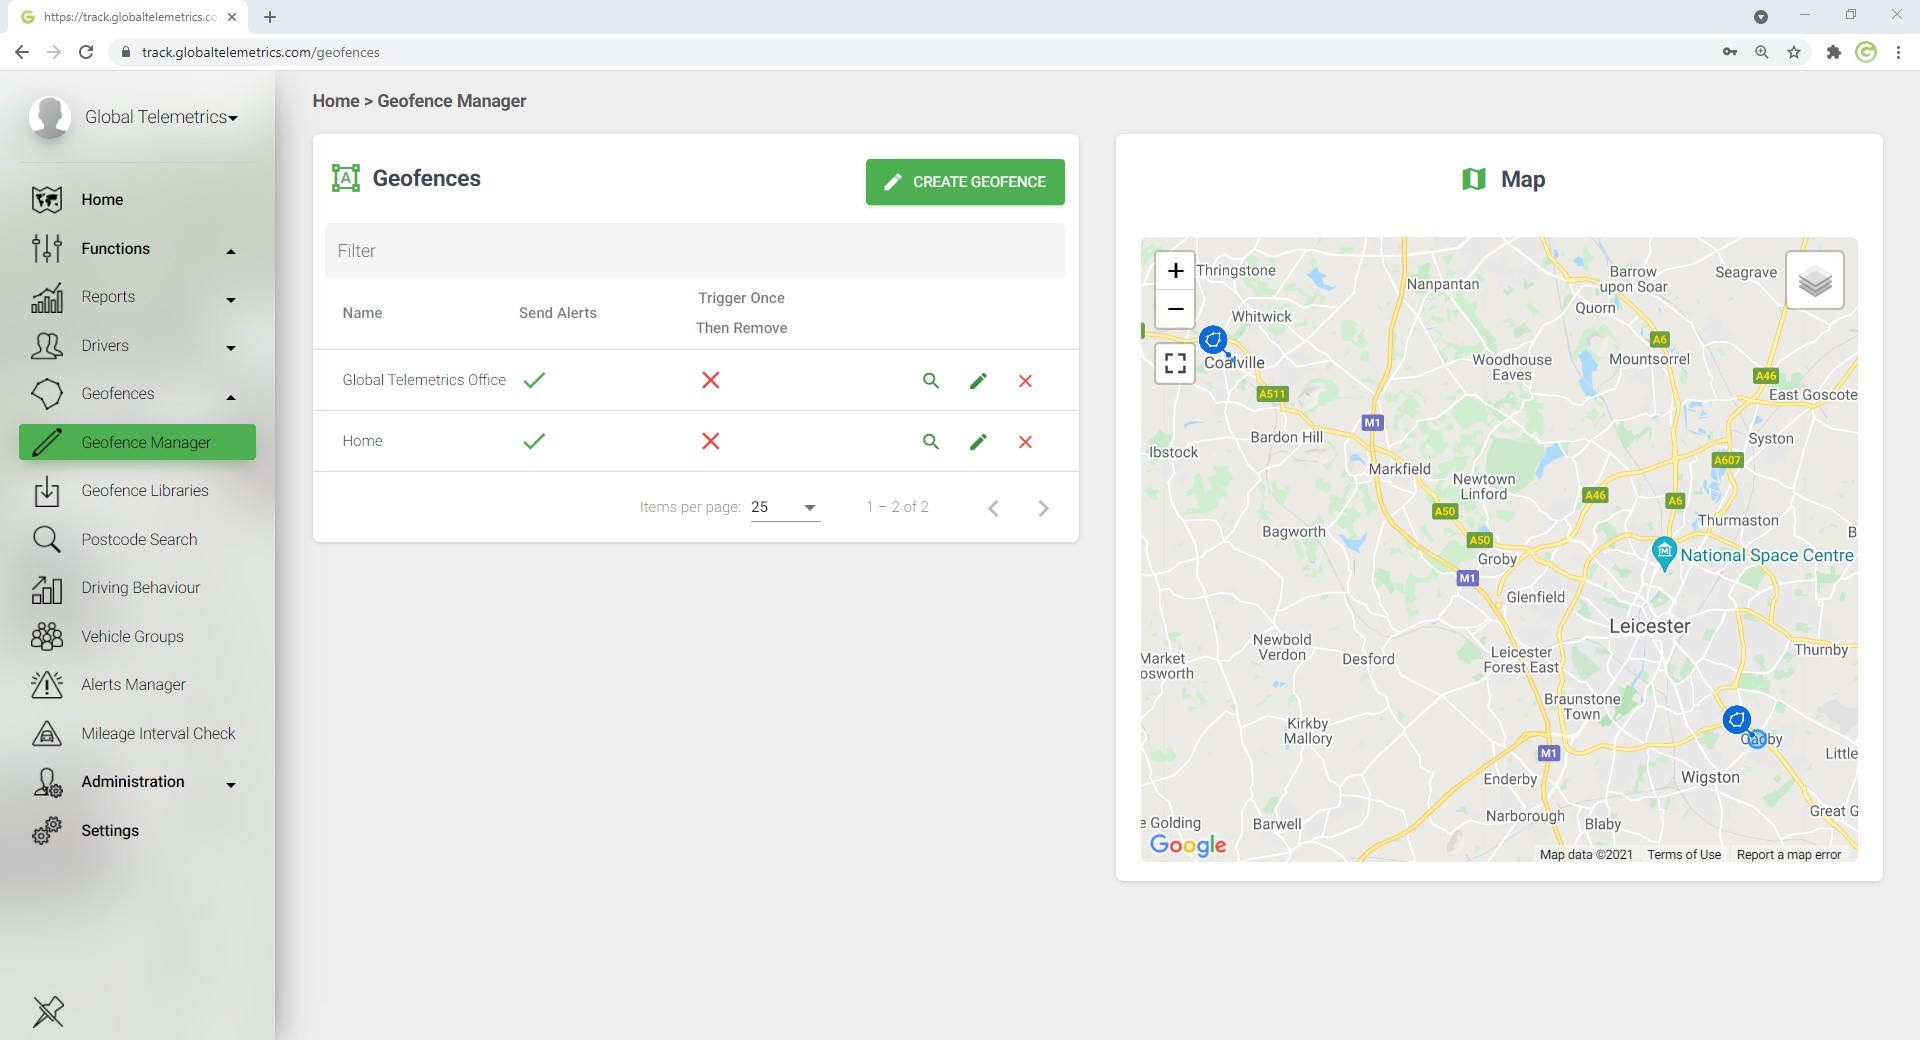Viewport: 1920px width, 1040px height.
Task: Delete the Global Telemetrics Office geofence
Action: coord(1025,381)
